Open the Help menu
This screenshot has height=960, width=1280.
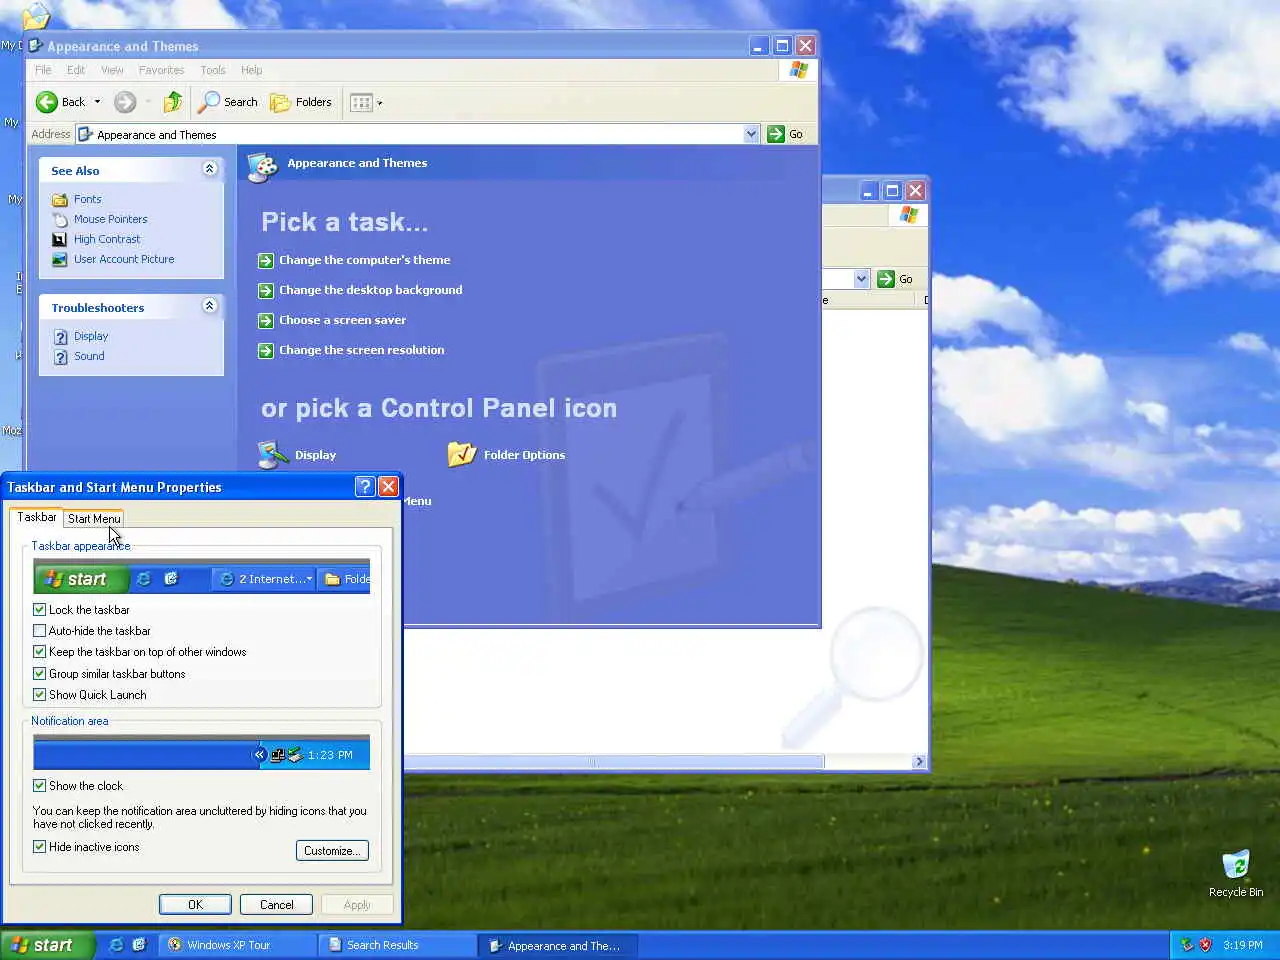click(x=252, y=70)
